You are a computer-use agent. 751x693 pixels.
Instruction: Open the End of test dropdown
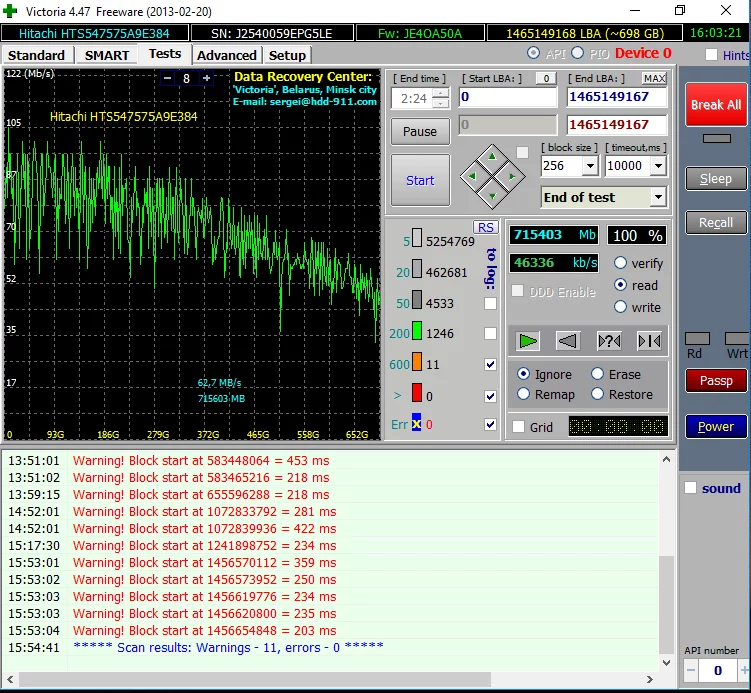coord(657,197)
